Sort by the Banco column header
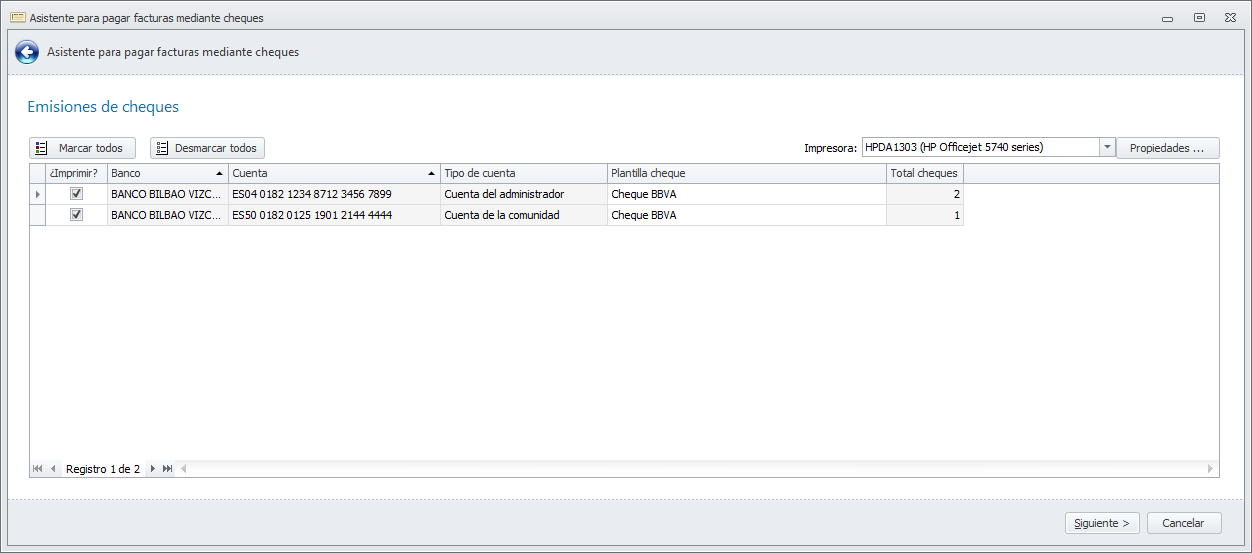The height and width of the screenshot is (553, 1252). pos(168,173)
